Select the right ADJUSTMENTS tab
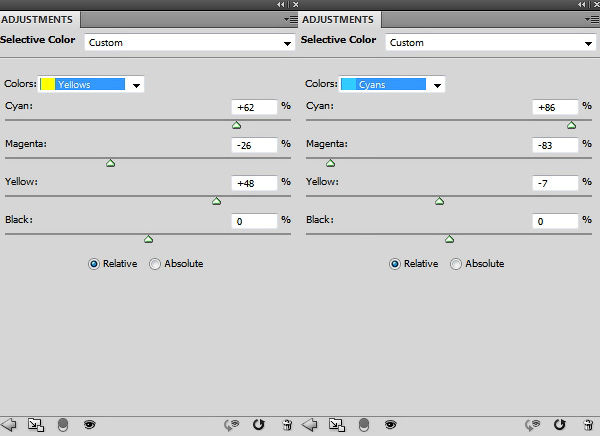Viewport: 600px width, 436px height. click(338, 20)
